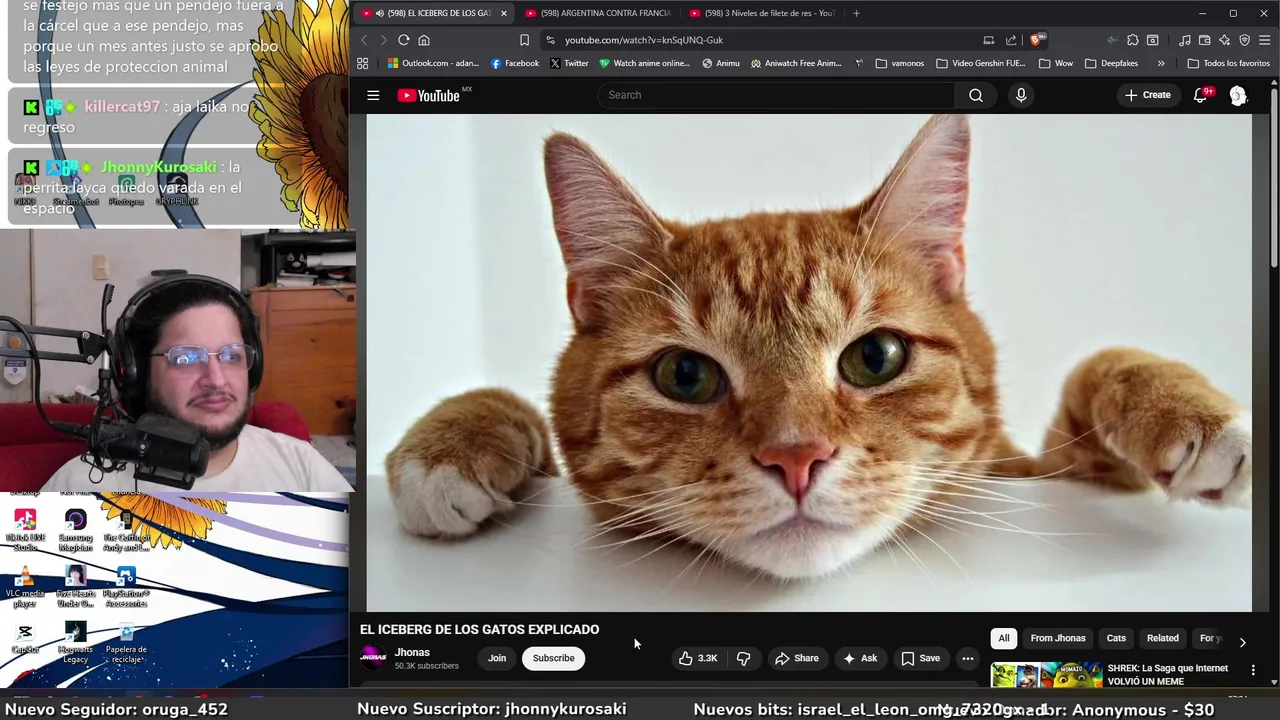Save the video to a playlist
Image resolution: width=1280 pixels, height=720 pixels.
(x=920, y=658)
